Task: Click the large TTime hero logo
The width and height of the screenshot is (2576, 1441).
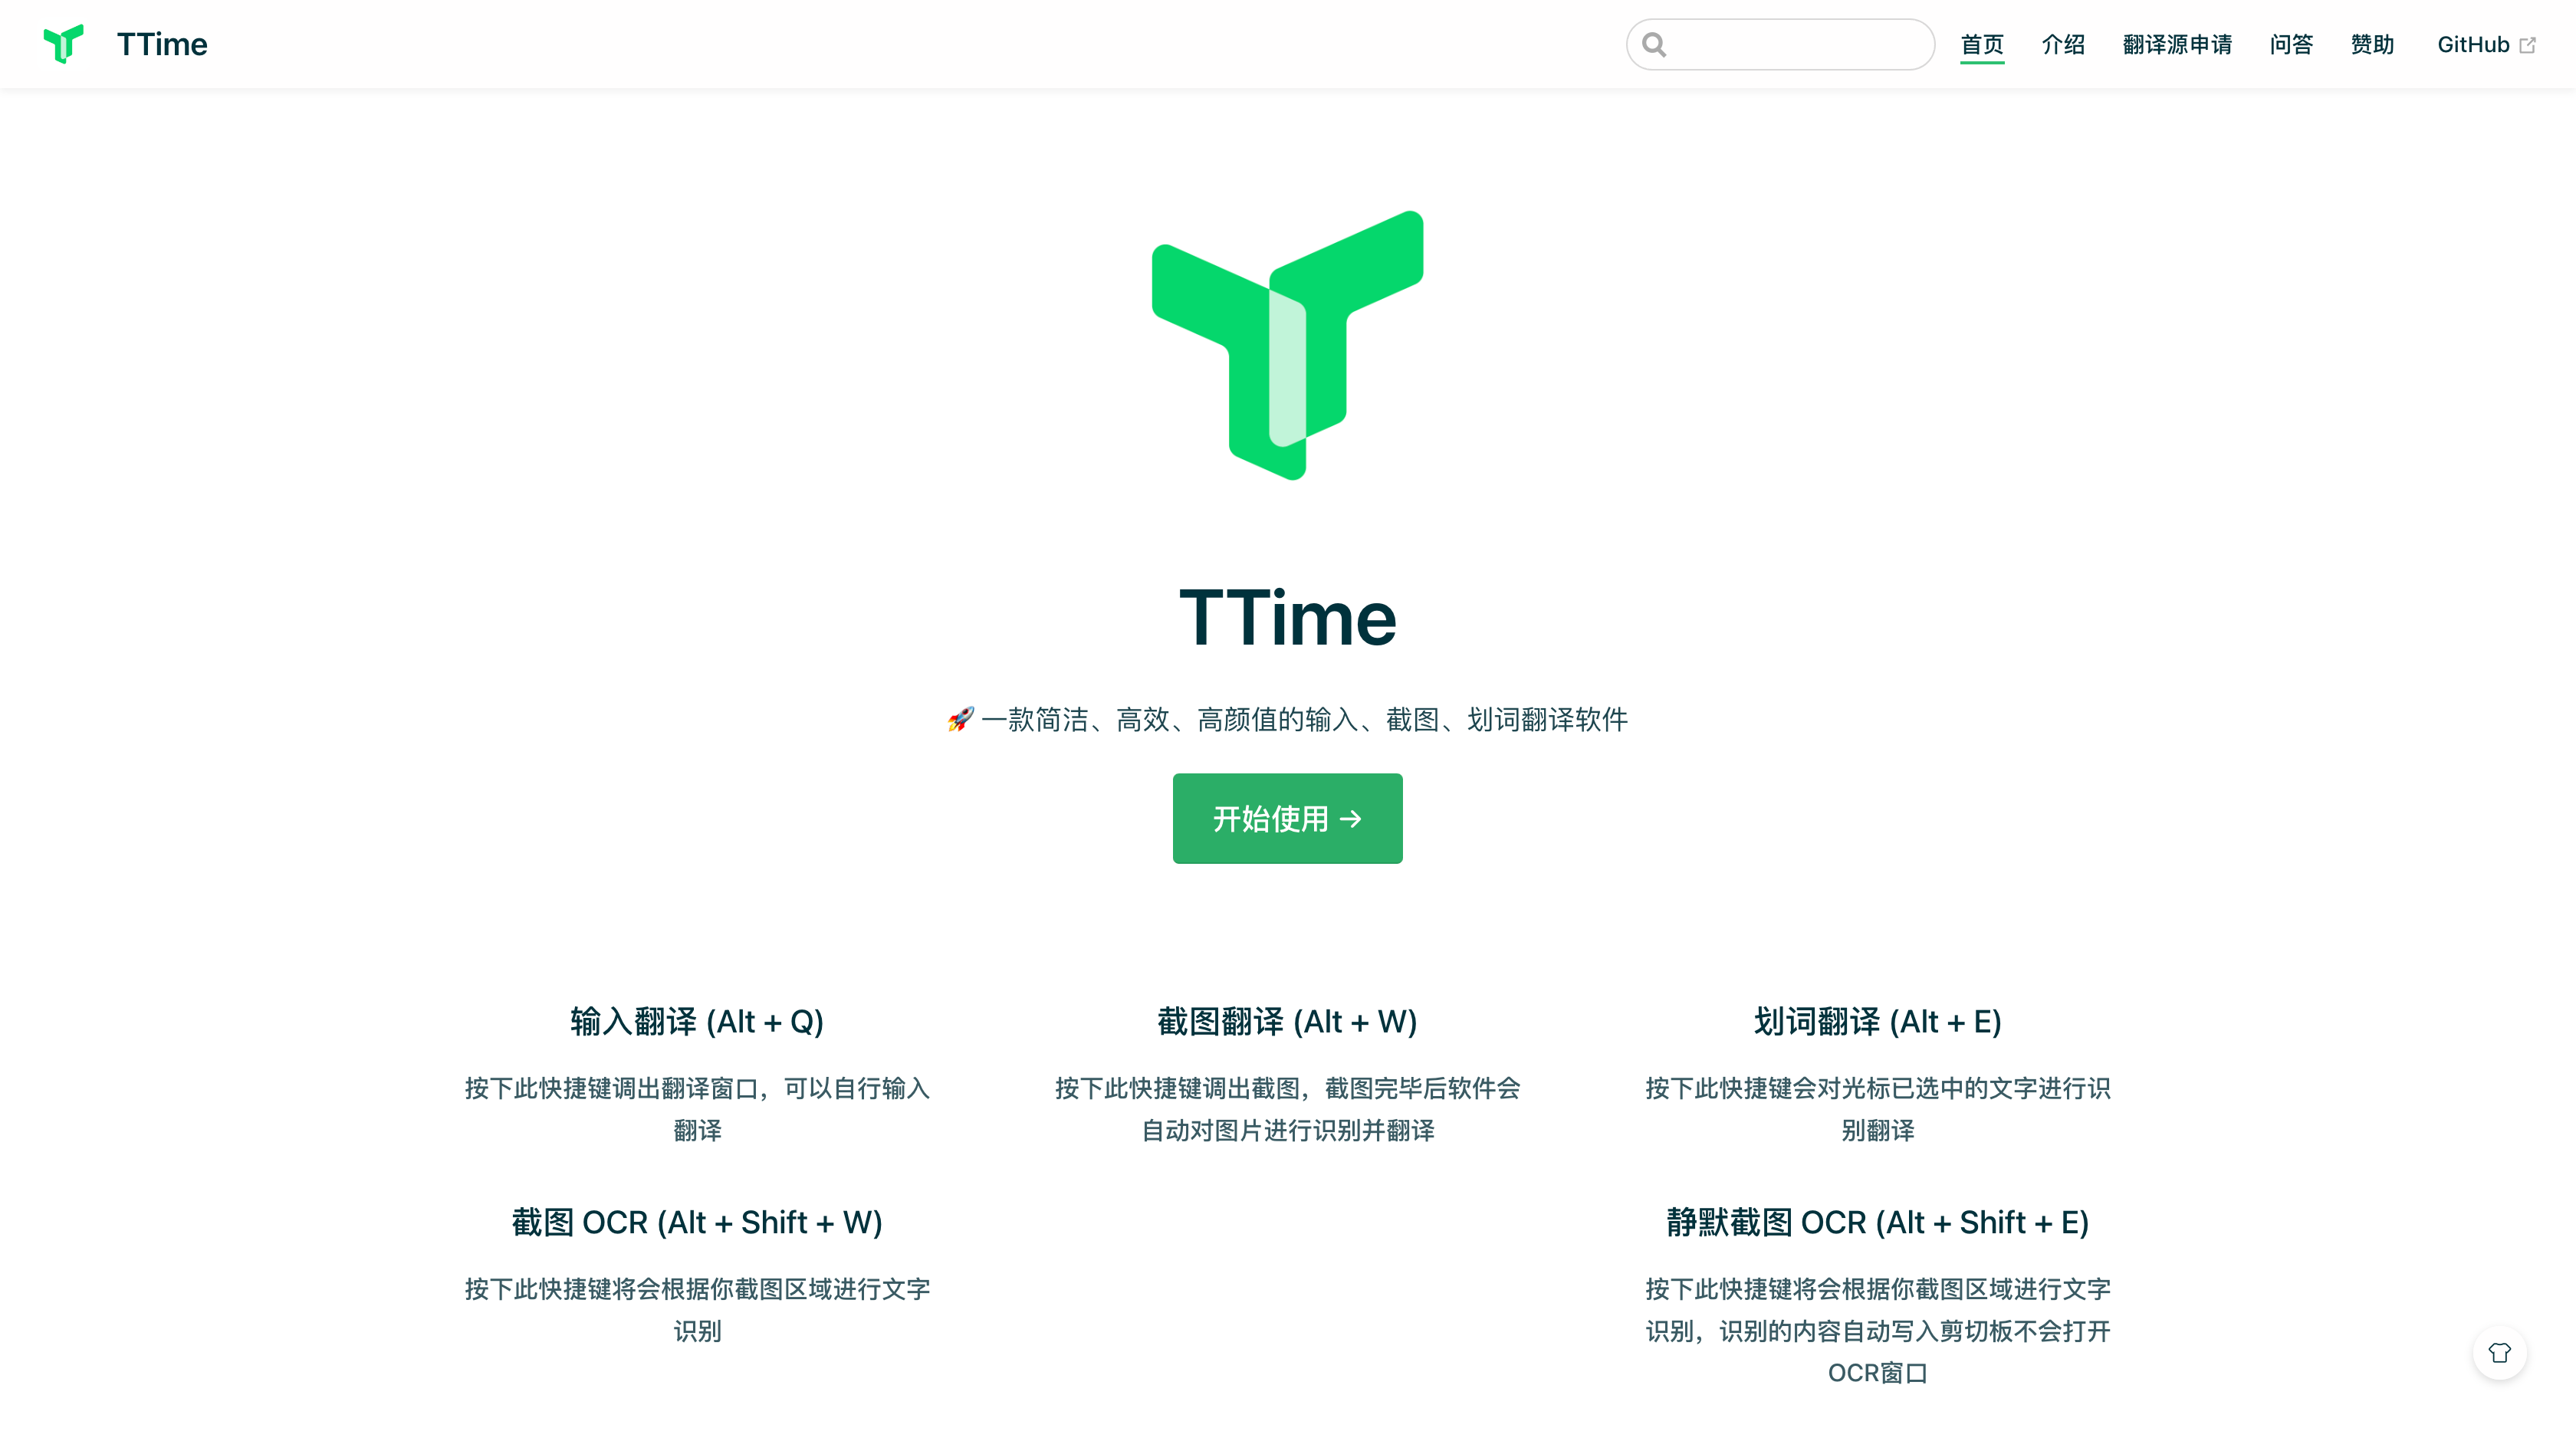Action: coord(1287,345)
